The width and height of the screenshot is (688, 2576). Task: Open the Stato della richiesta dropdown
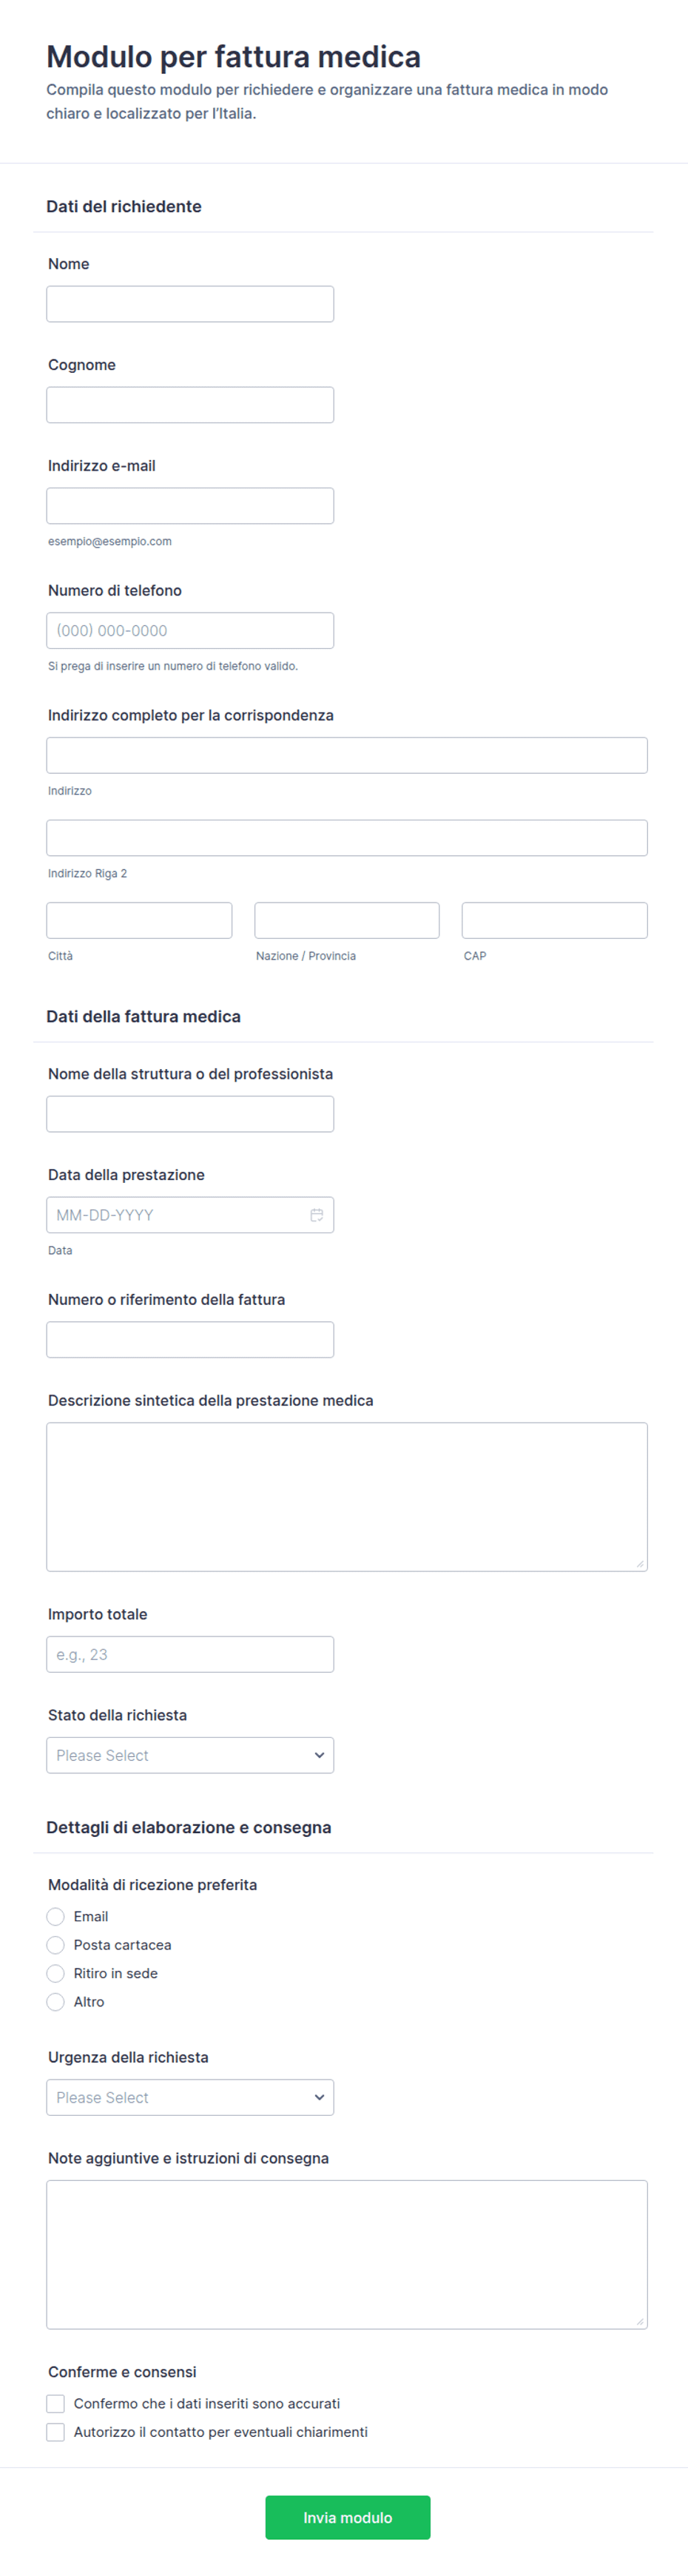(x=190, y=1755)
